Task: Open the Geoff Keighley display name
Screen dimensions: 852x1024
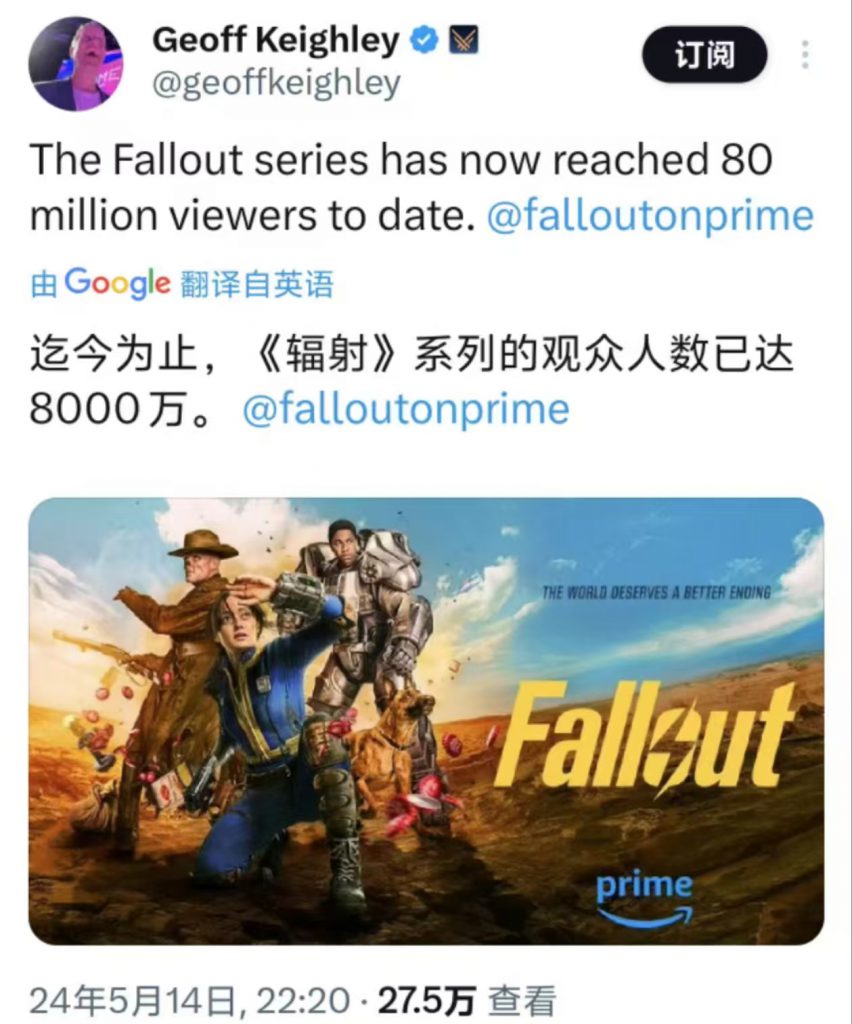Action: pyautogui.click(x=275, y=40)
